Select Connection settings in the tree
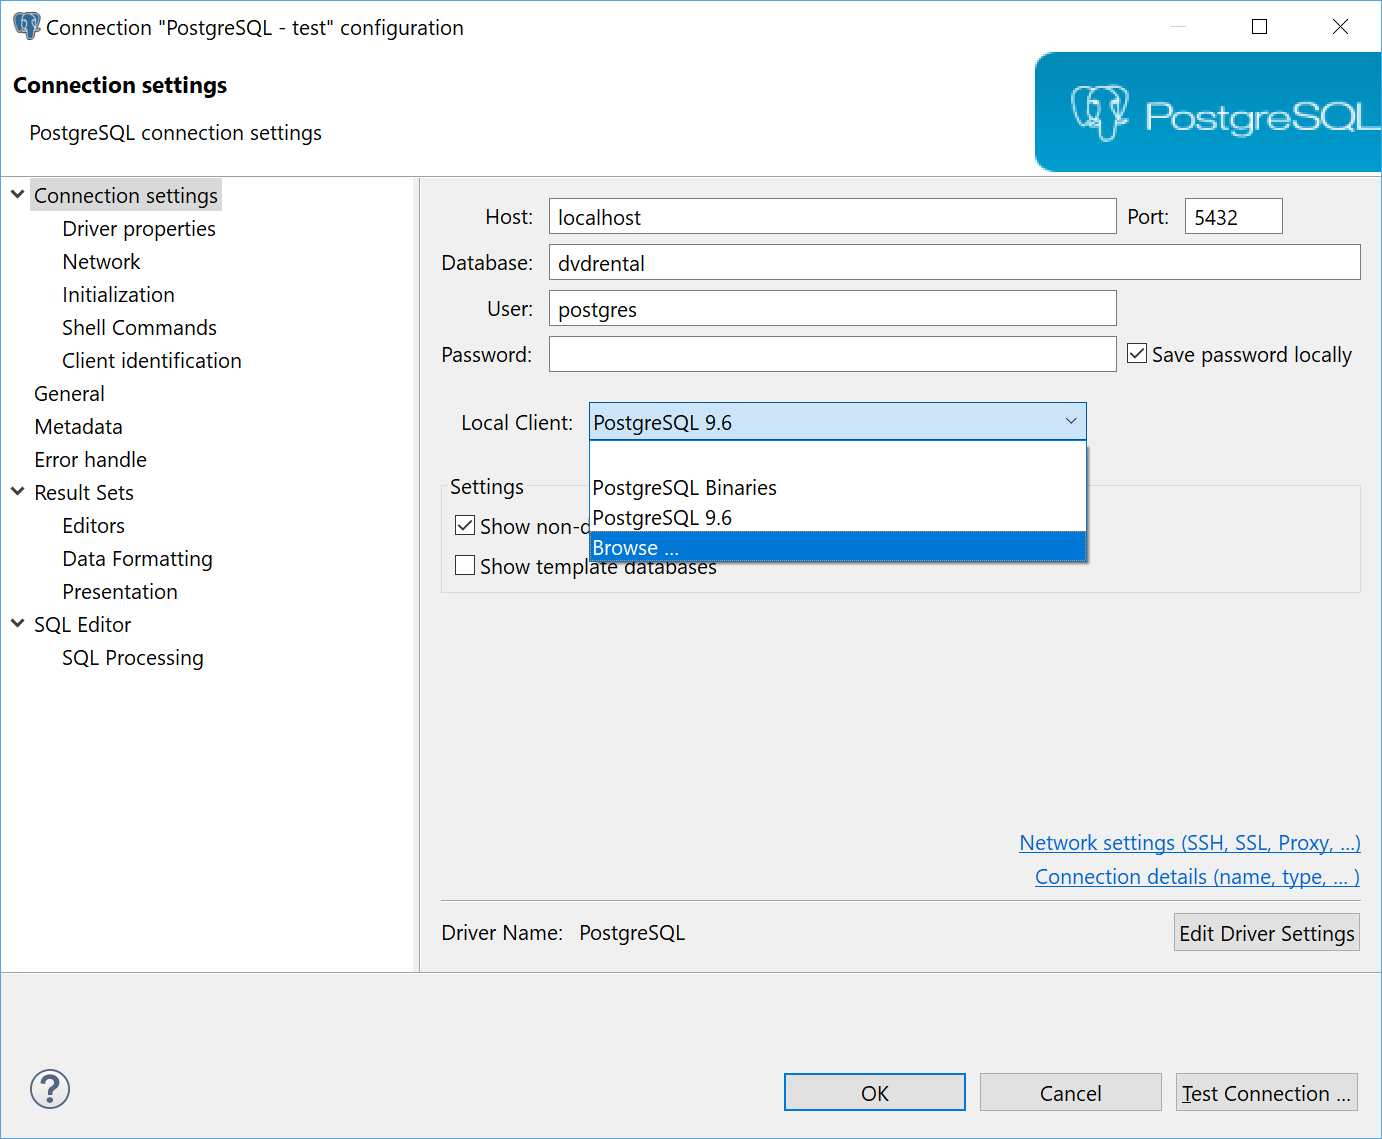This screenshot has height=1139, width=1382. pyautogui.click(x=126, y=195)
